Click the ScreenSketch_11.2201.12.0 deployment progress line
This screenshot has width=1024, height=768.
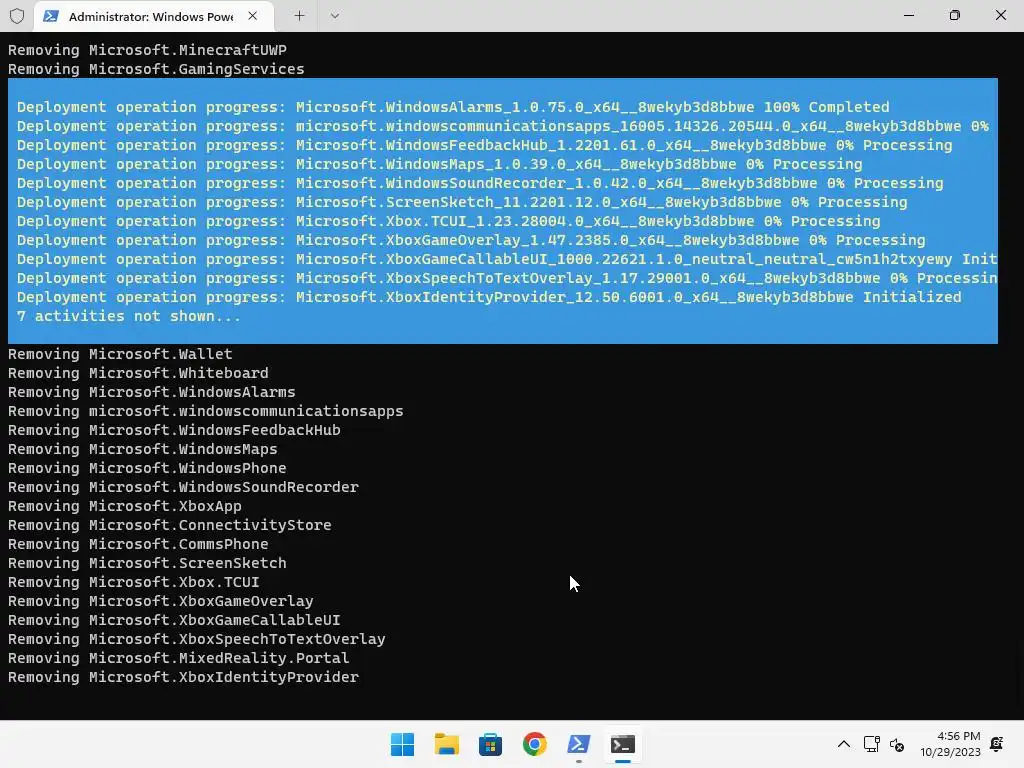[462, 202]
